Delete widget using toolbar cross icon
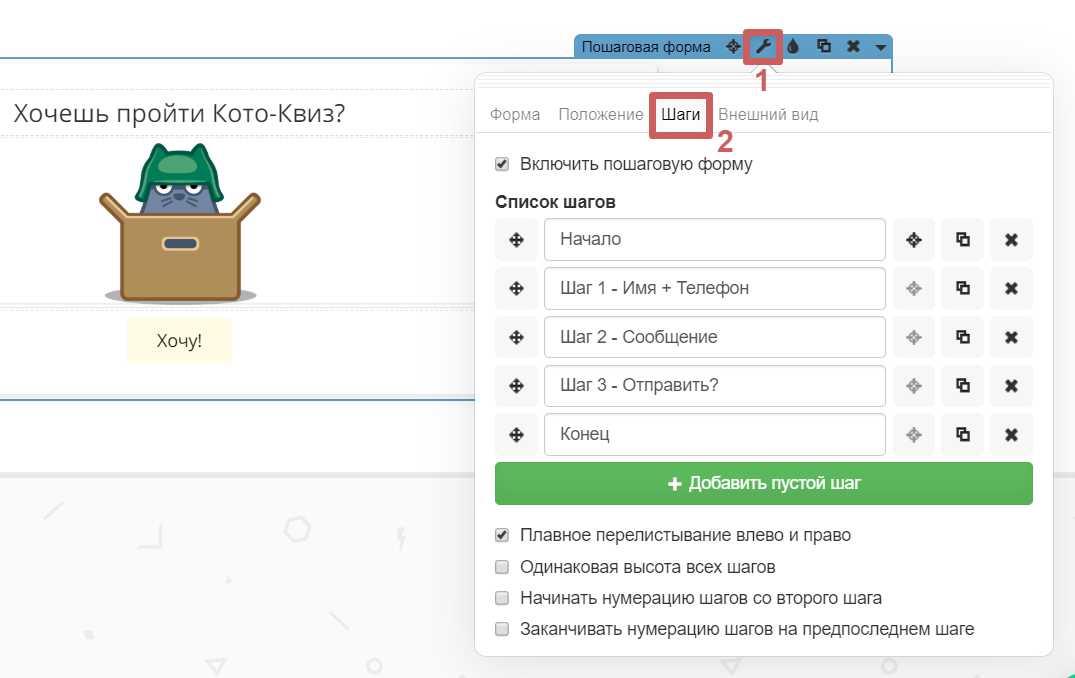This screenshot has width=1075, height=678. [x=852, y=47]
